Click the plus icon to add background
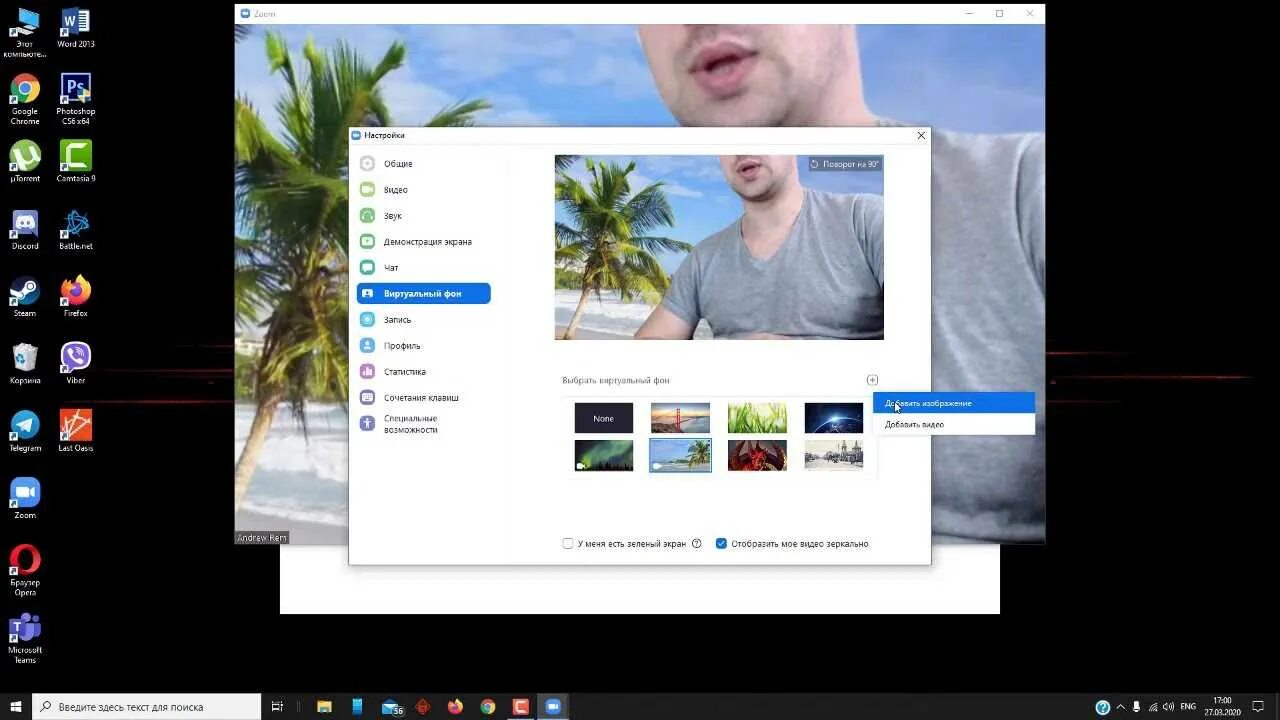The width and height of the screenshot is (1280, 720). click(872, 380)
